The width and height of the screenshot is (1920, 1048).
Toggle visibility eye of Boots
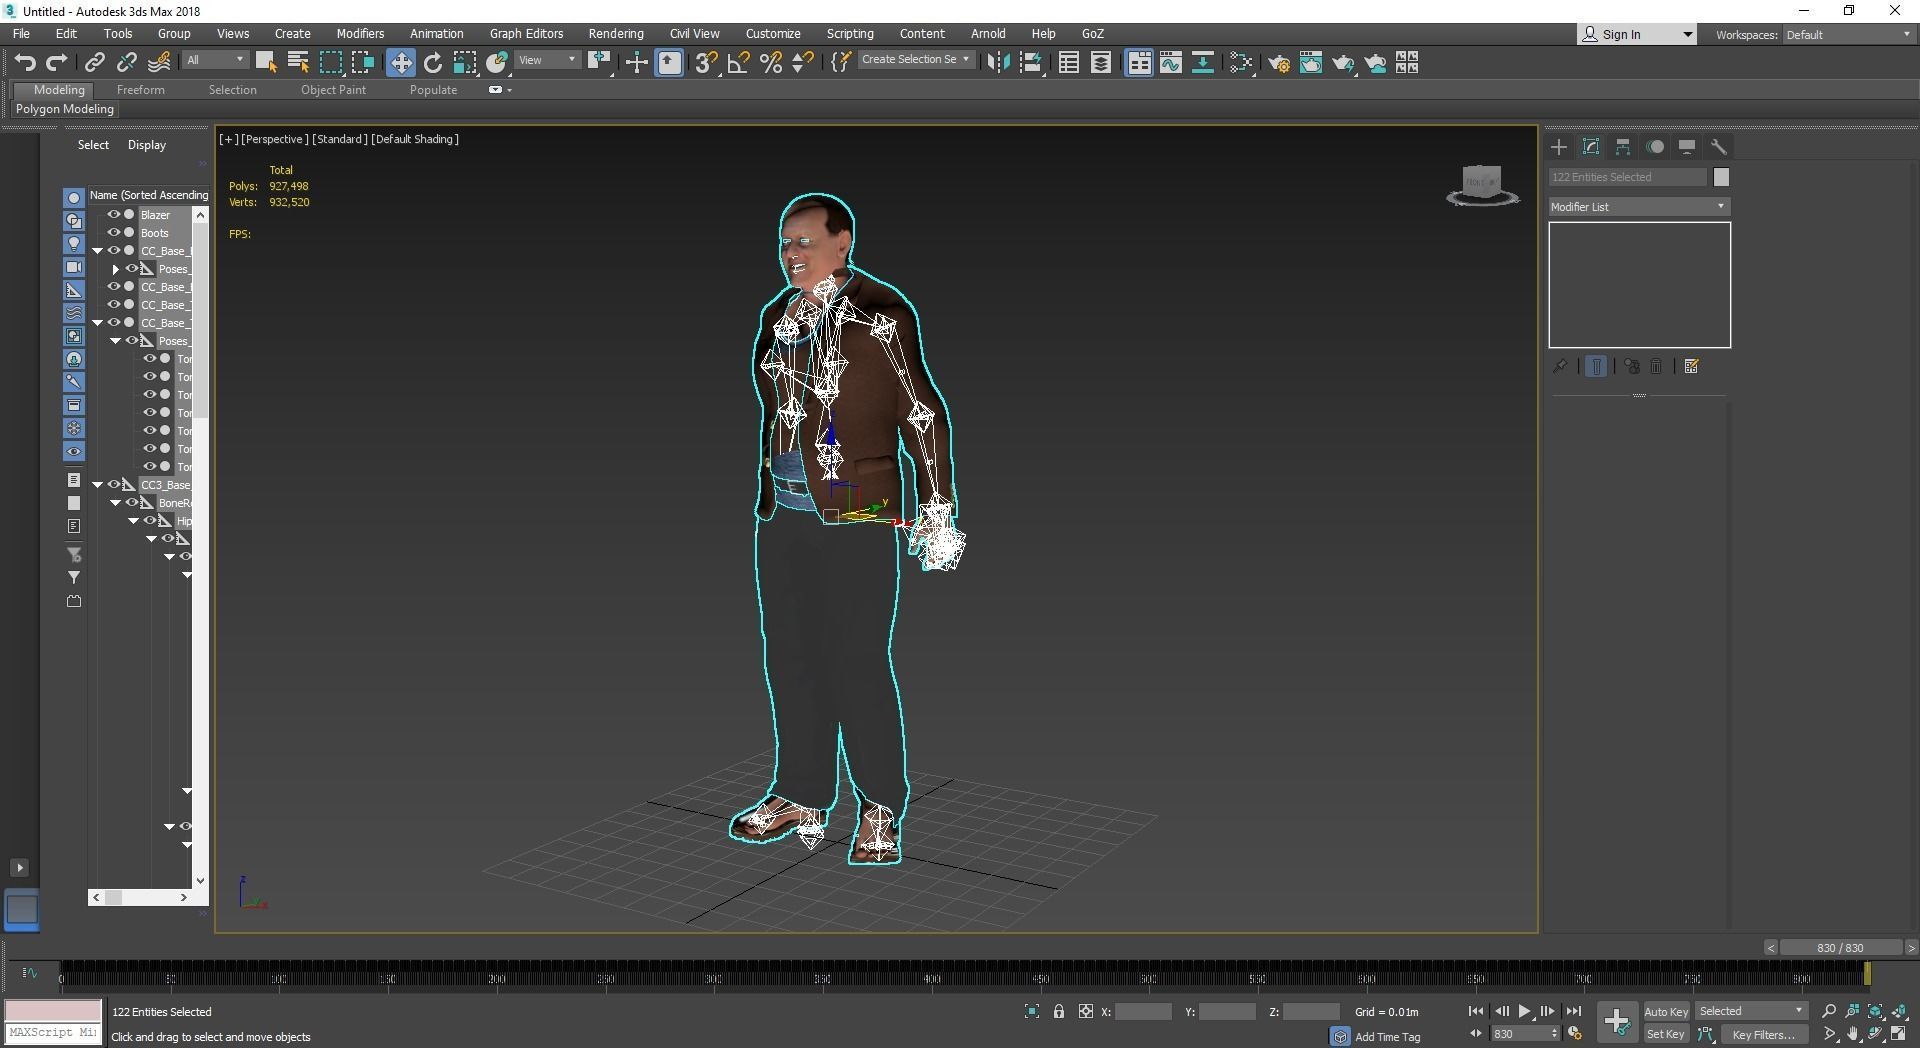point(114,233)
